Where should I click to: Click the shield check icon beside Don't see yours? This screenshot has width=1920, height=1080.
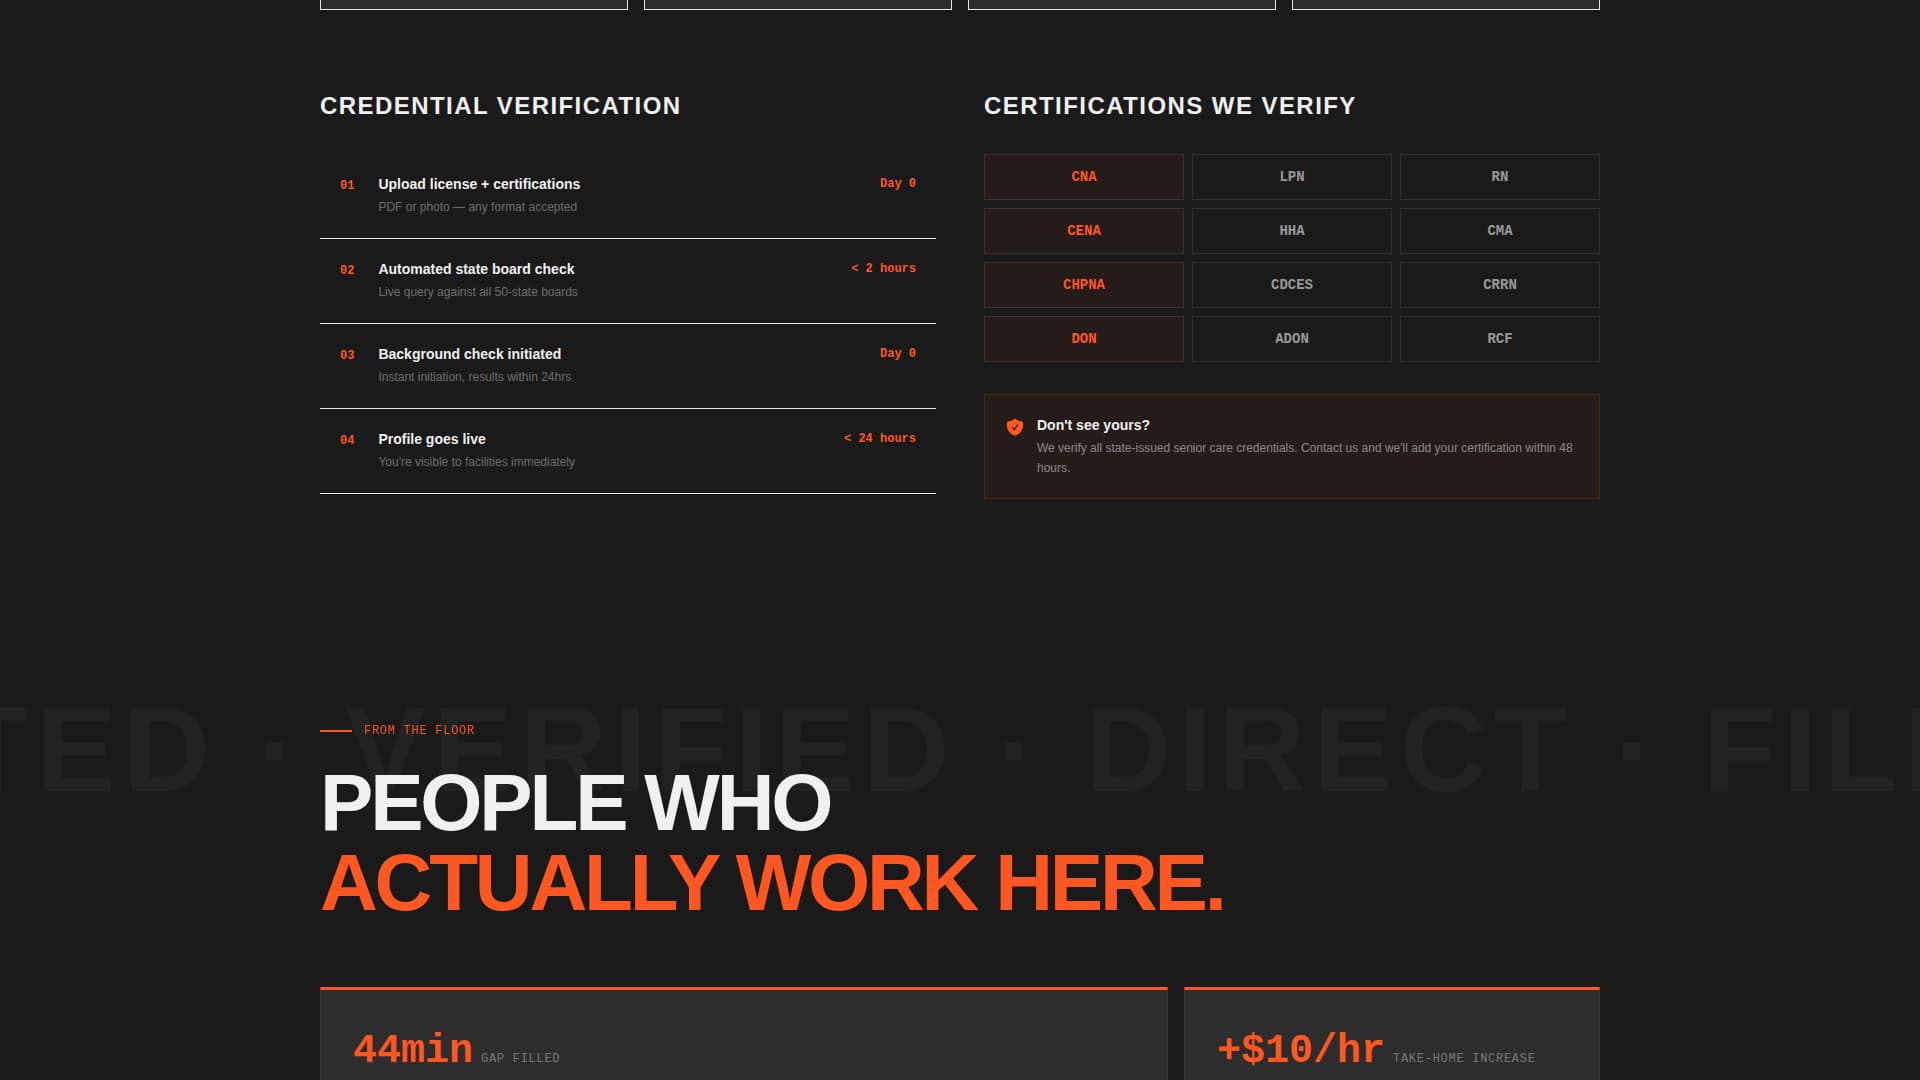click(x=1014, y=427)
